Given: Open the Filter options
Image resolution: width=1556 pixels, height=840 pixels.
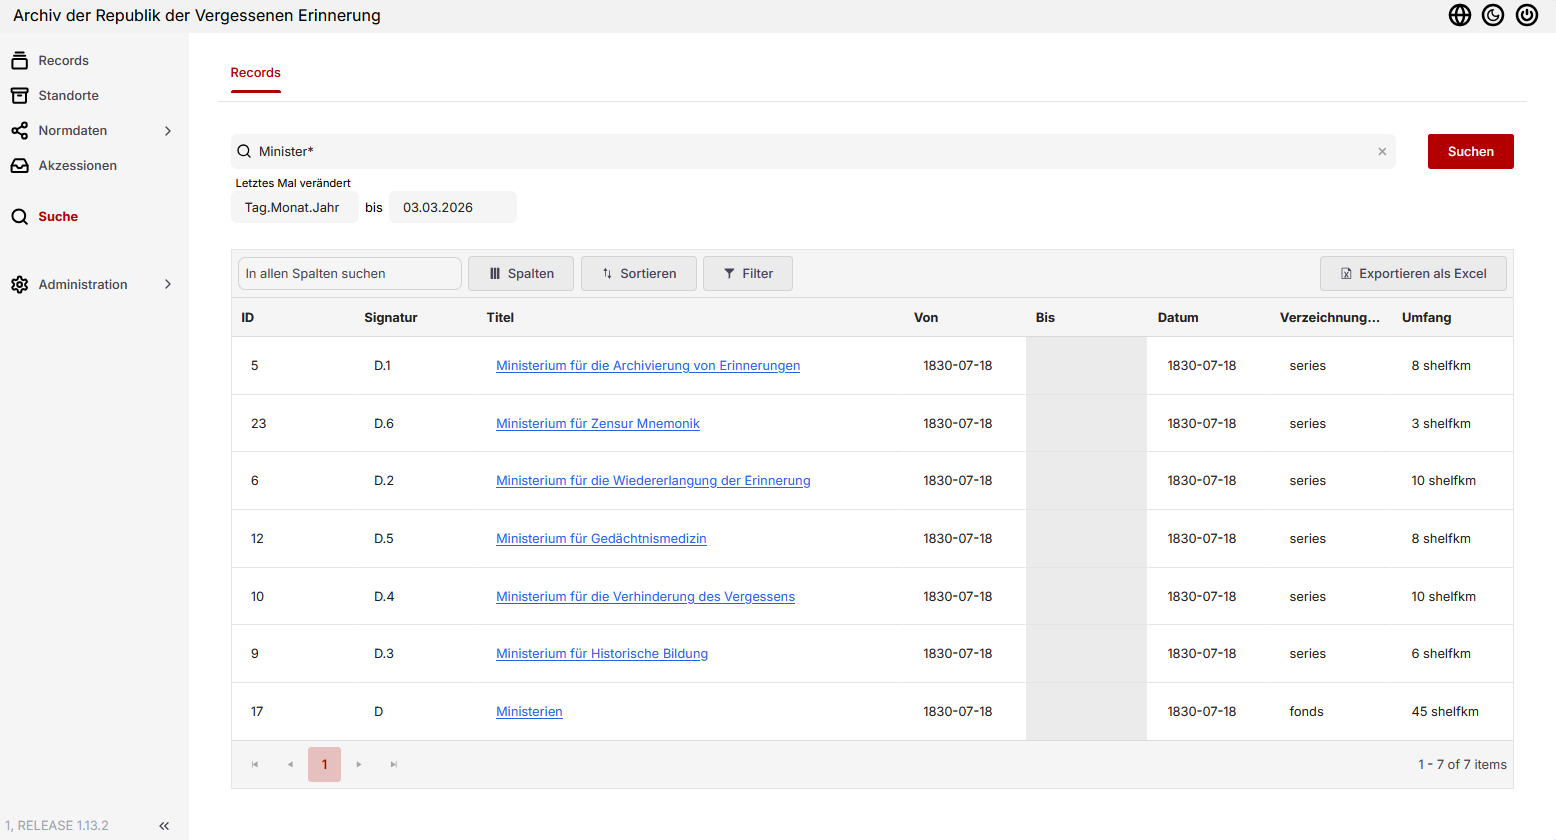Looking at the screenshot, I should coord(748,274).
